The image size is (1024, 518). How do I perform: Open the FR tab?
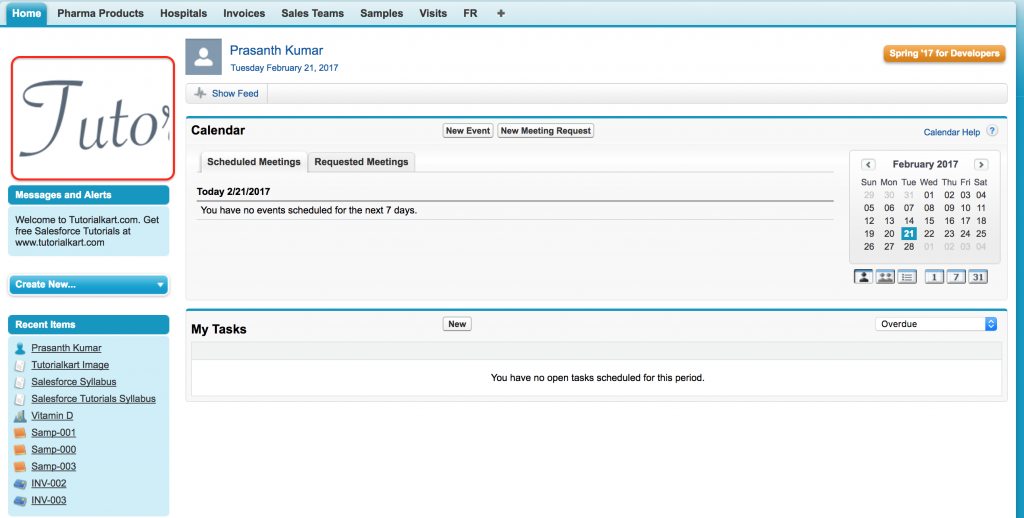(470, 13)
